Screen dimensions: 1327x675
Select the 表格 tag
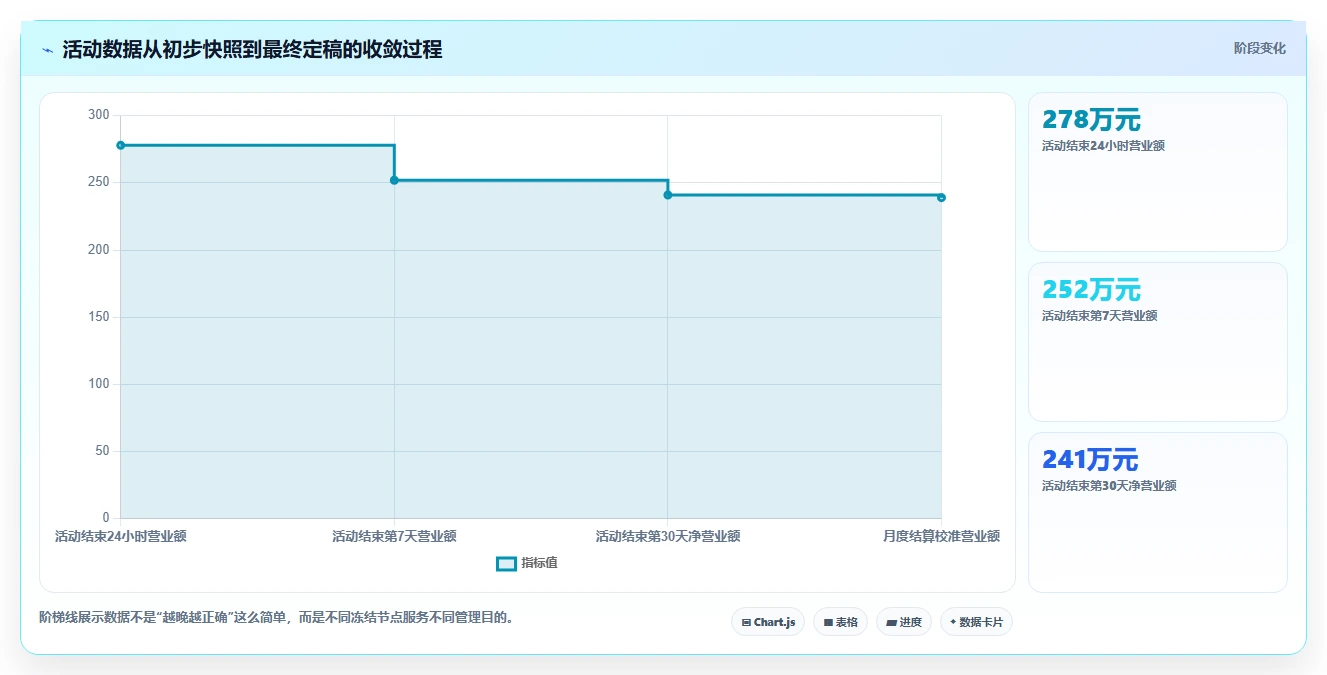coord(840,622)
